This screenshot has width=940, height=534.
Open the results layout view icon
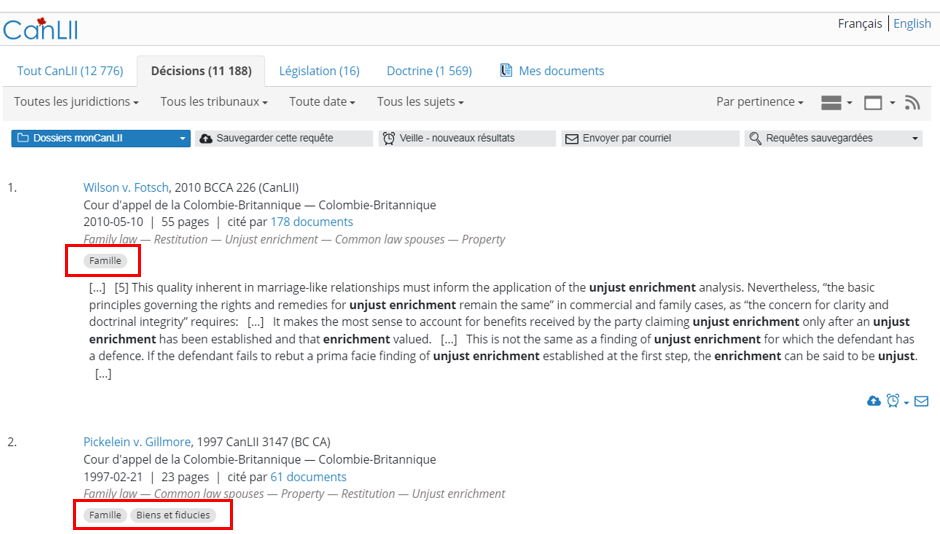pyautogui.click(x=835, y=102)
